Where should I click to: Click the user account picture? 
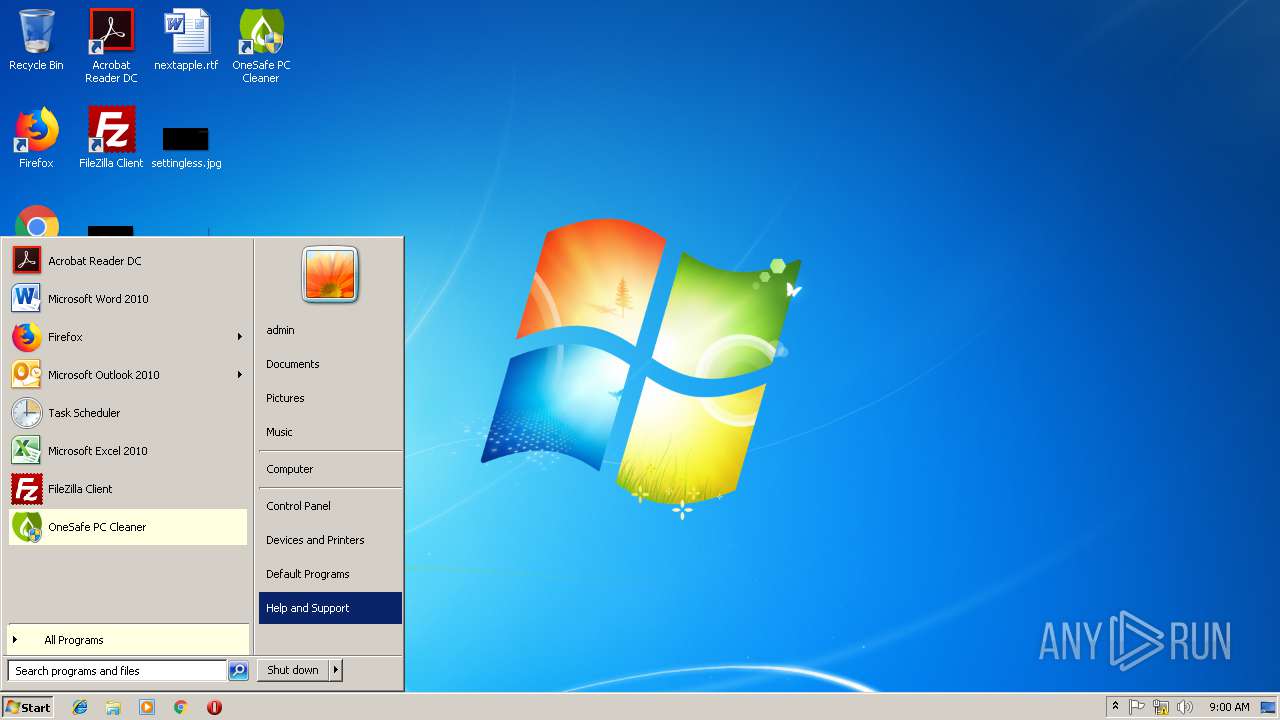click(x=330, y=274)
